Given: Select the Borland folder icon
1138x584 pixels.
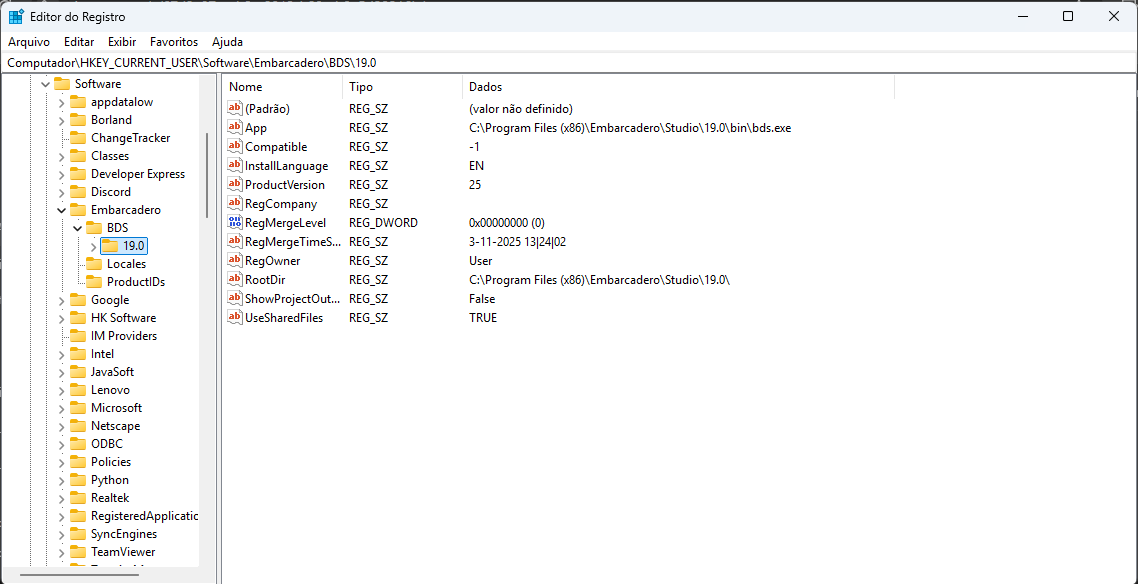Looking at the screenshot, I should [78, 120].
